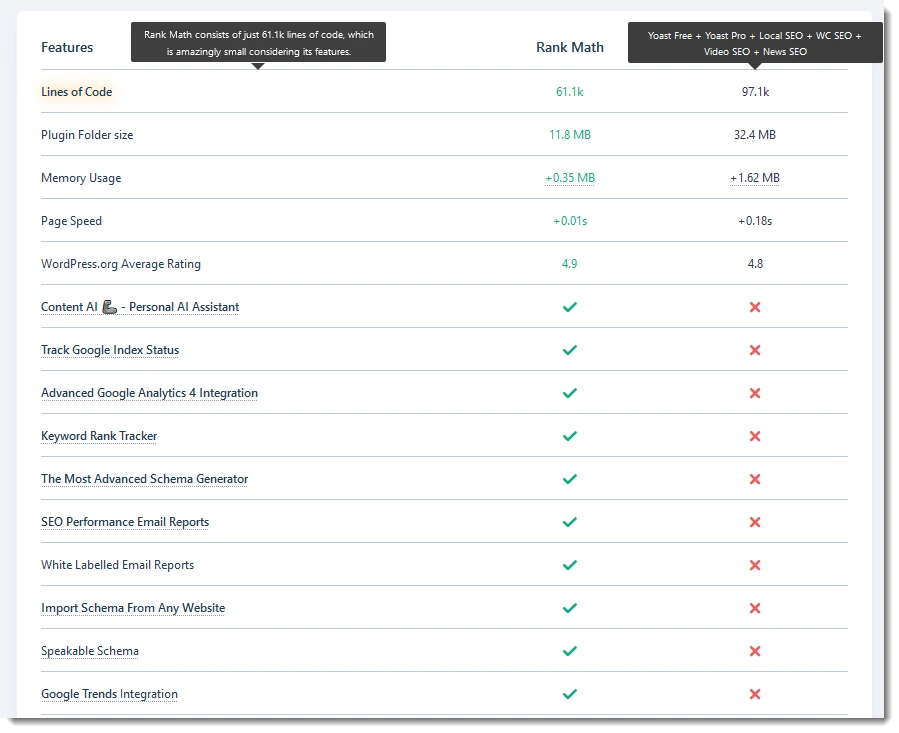
Task: Select the green checkmark for Track Google Index Status
Action: click(x=569, y=350)
